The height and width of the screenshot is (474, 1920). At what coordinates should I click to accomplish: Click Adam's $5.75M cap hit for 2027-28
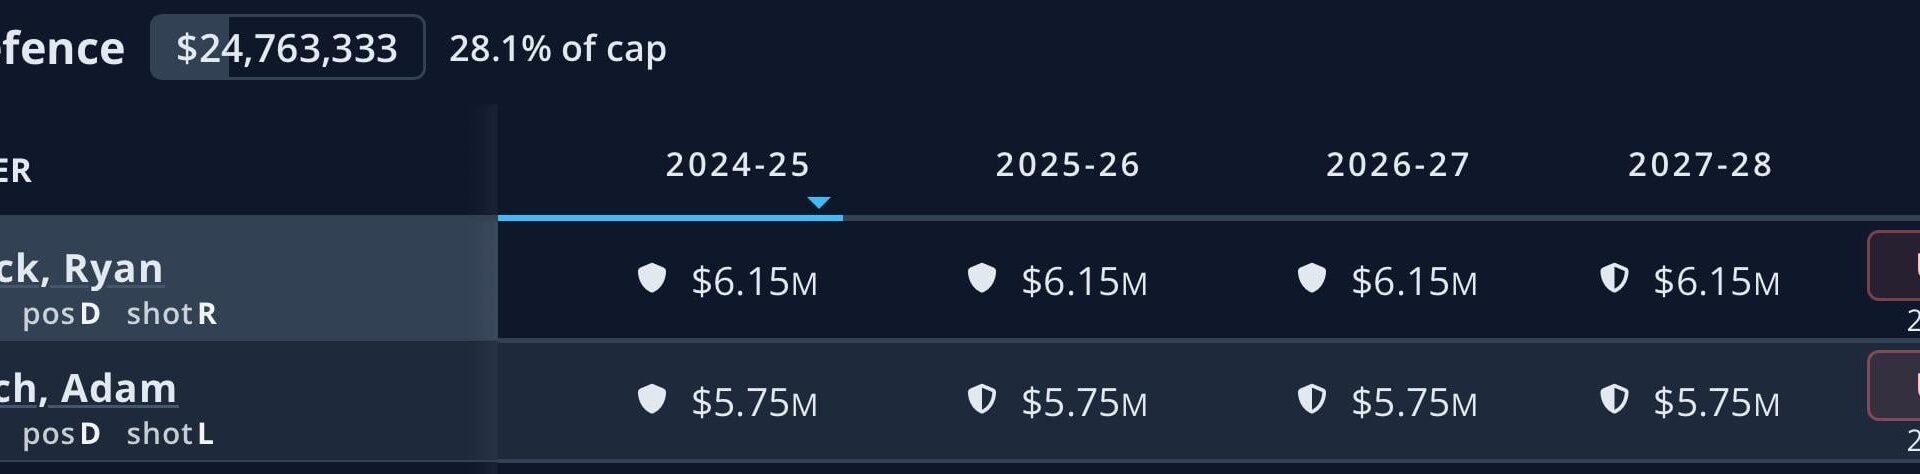pos(1716,403)
